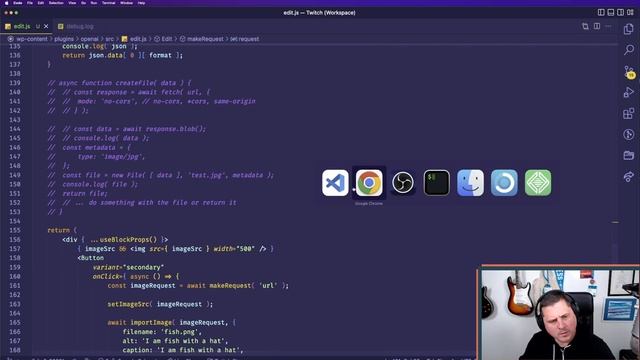Expand Edit symbol breadcrumb
Image resolution: width=640 pixels, height=360 pixels.
point(167,39)
